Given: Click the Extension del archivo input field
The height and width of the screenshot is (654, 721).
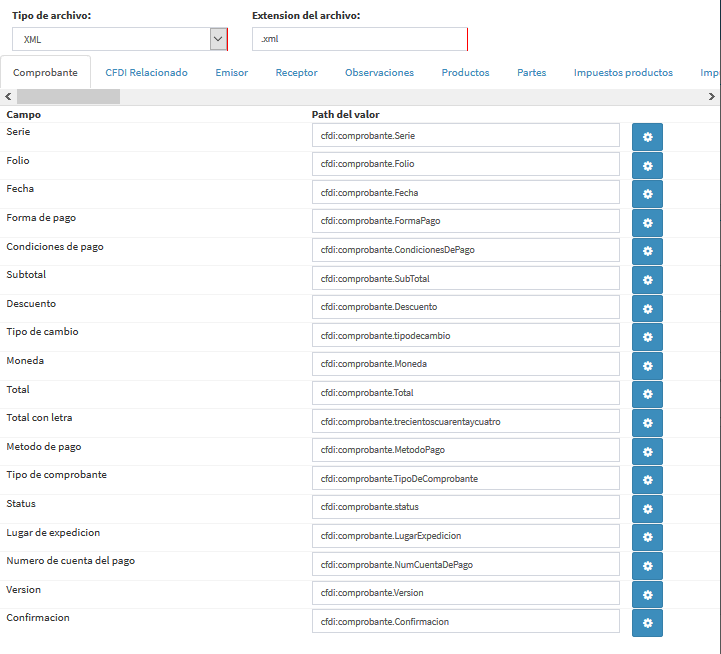Looking at the screenshot, I should point(359,39).
